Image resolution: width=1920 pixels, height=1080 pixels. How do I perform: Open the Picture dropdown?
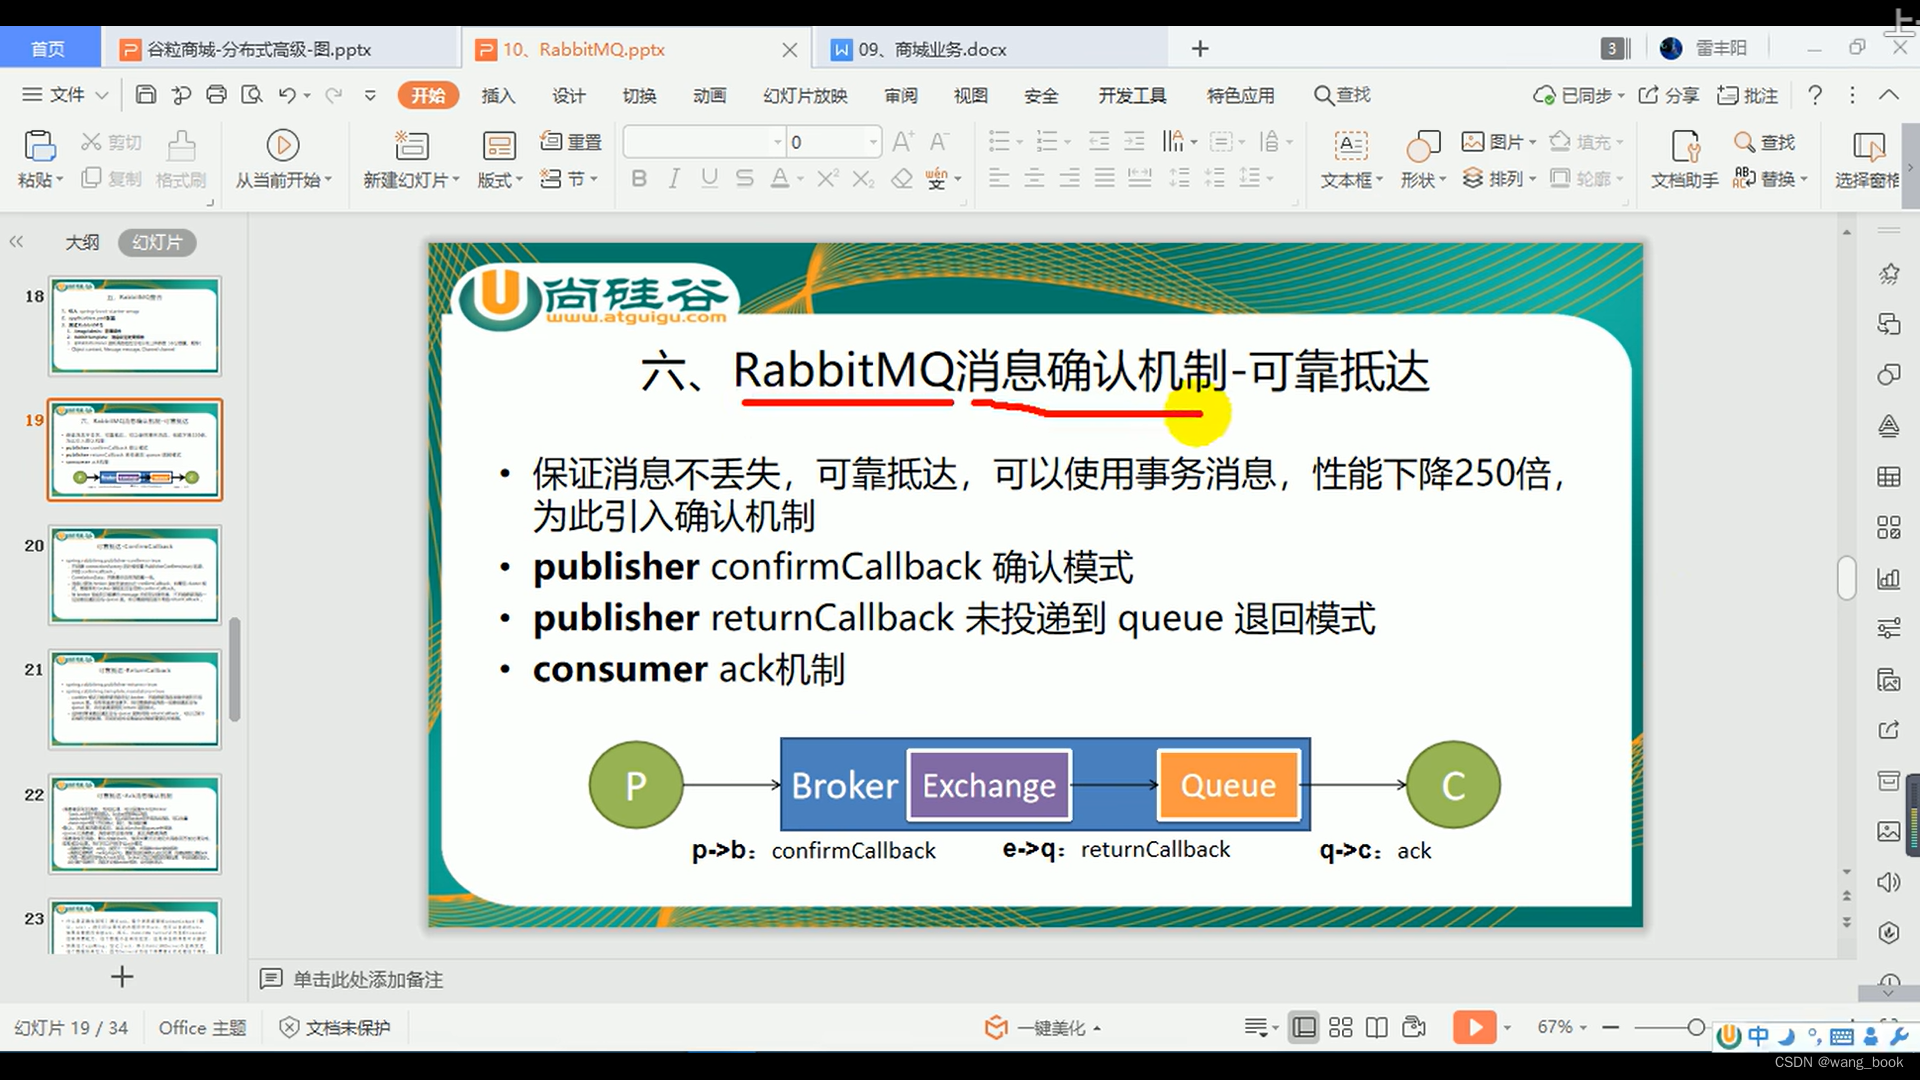coord(1498,142)
